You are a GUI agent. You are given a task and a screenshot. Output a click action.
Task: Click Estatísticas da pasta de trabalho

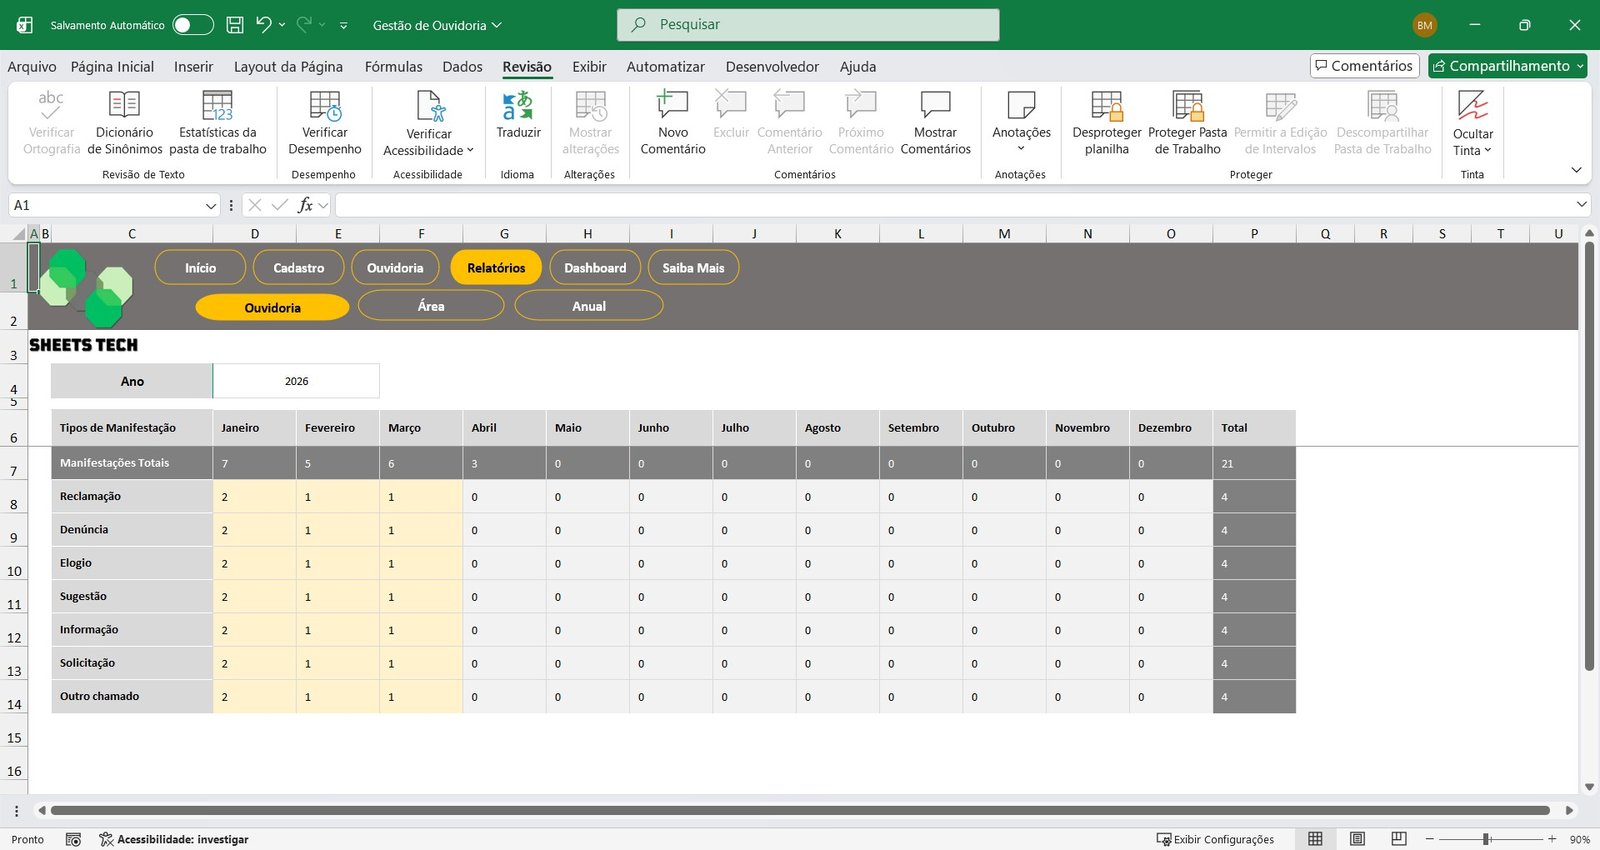tap(217, 106)
